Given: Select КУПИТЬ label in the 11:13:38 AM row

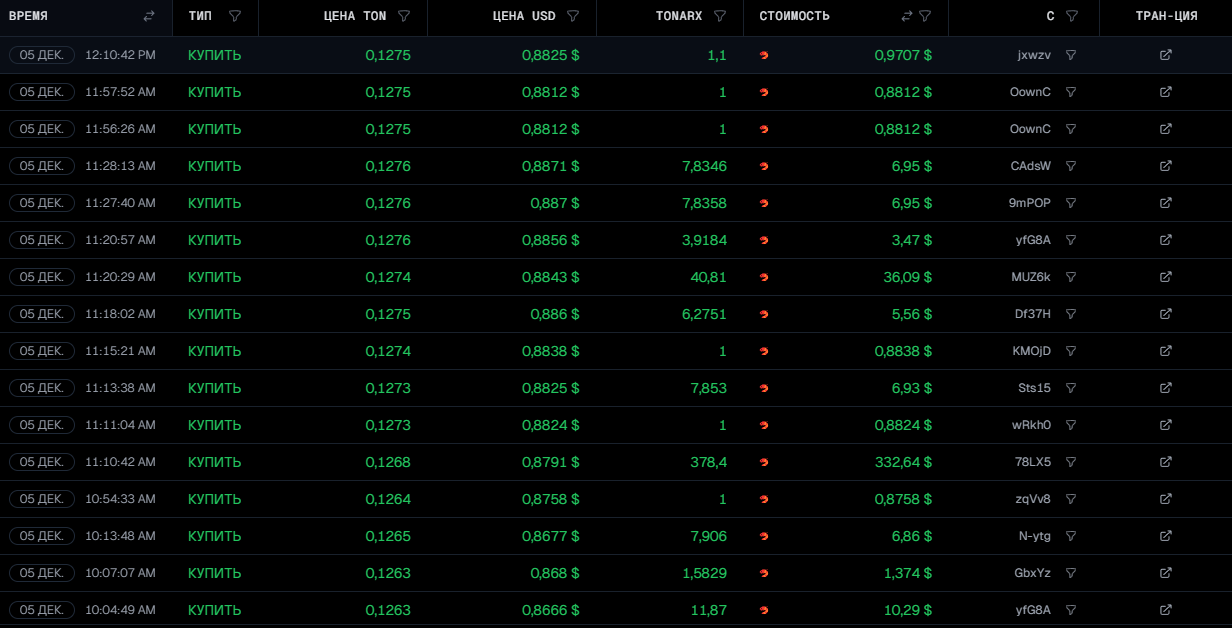Looking at the screenshot, I should [x=215, y=388].
